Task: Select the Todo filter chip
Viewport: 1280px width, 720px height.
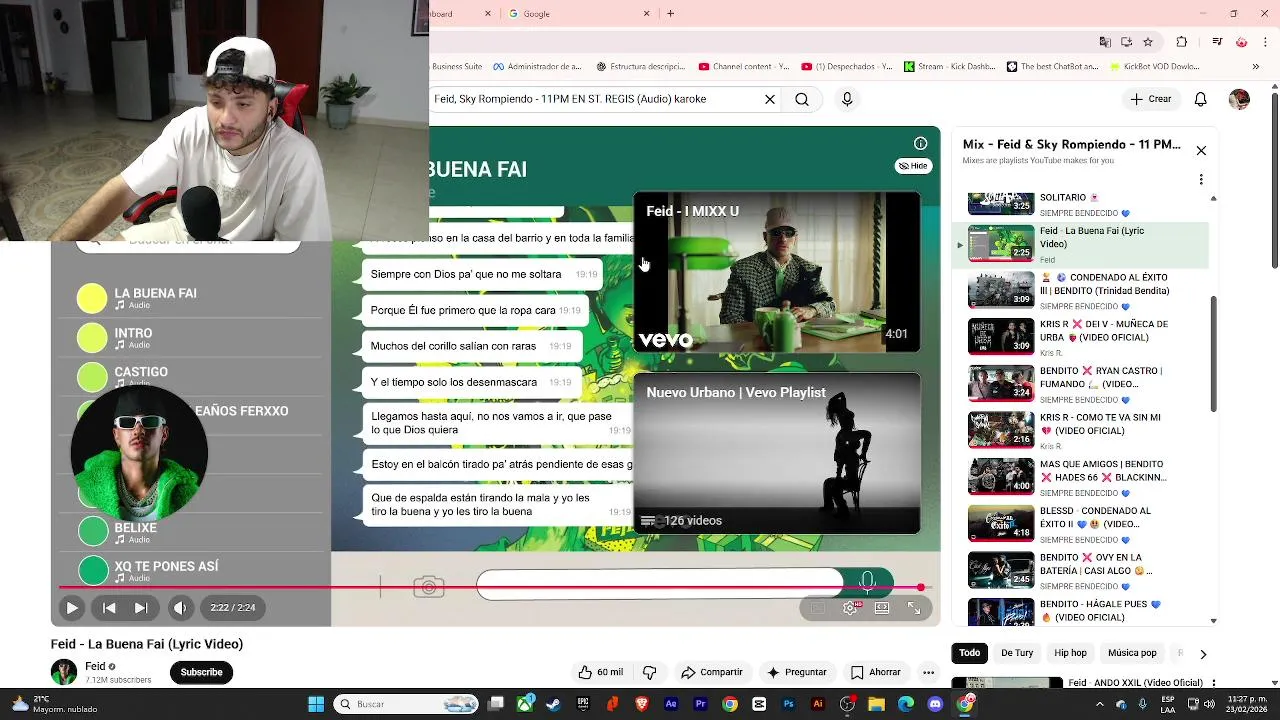Action: [970, 653]
